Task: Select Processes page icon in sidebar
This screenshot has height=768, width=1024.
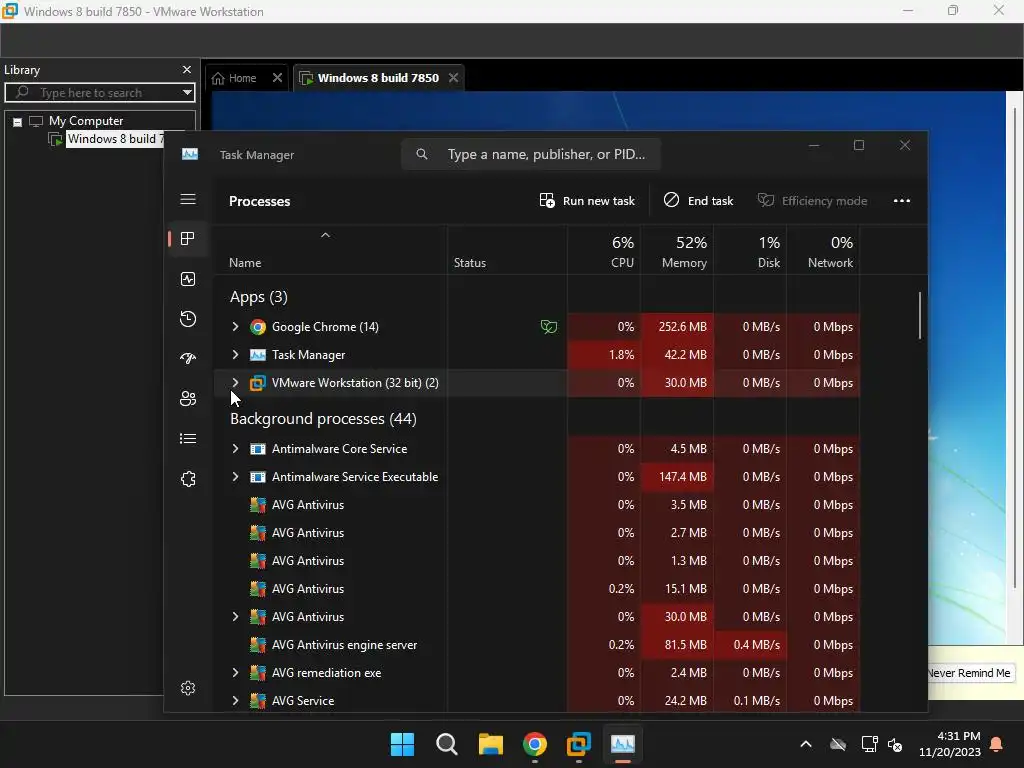Action: (x=188, y=239)
